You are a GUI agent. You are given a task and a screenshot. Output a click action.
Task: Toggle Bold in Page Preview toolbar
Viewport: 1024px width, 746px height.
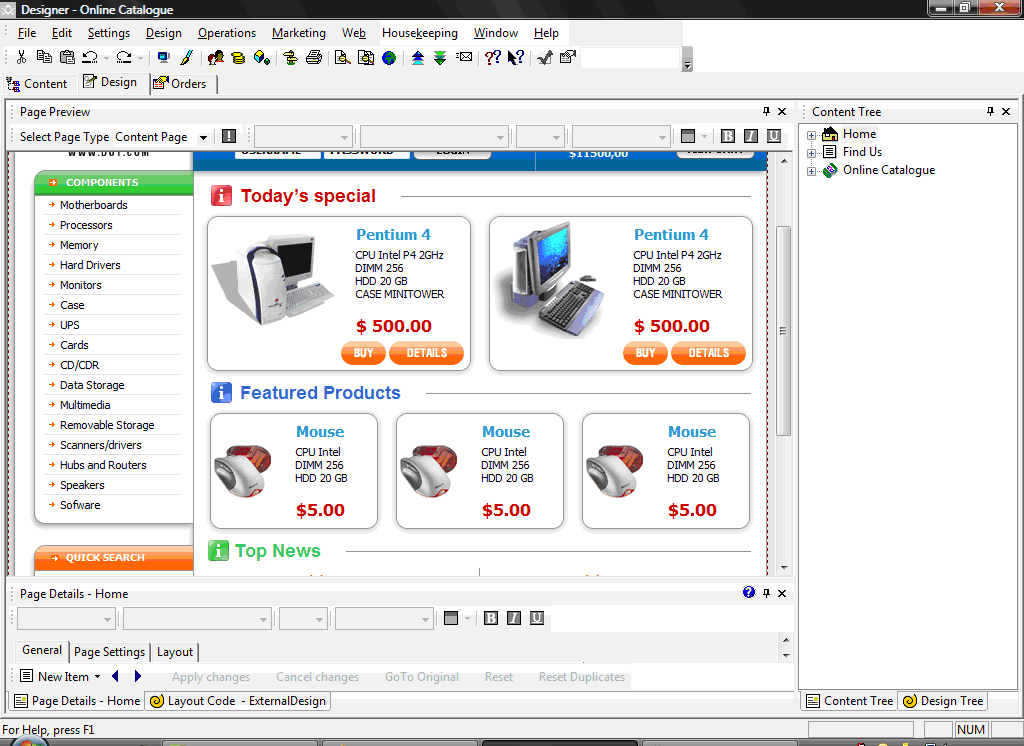pos(727,136)
